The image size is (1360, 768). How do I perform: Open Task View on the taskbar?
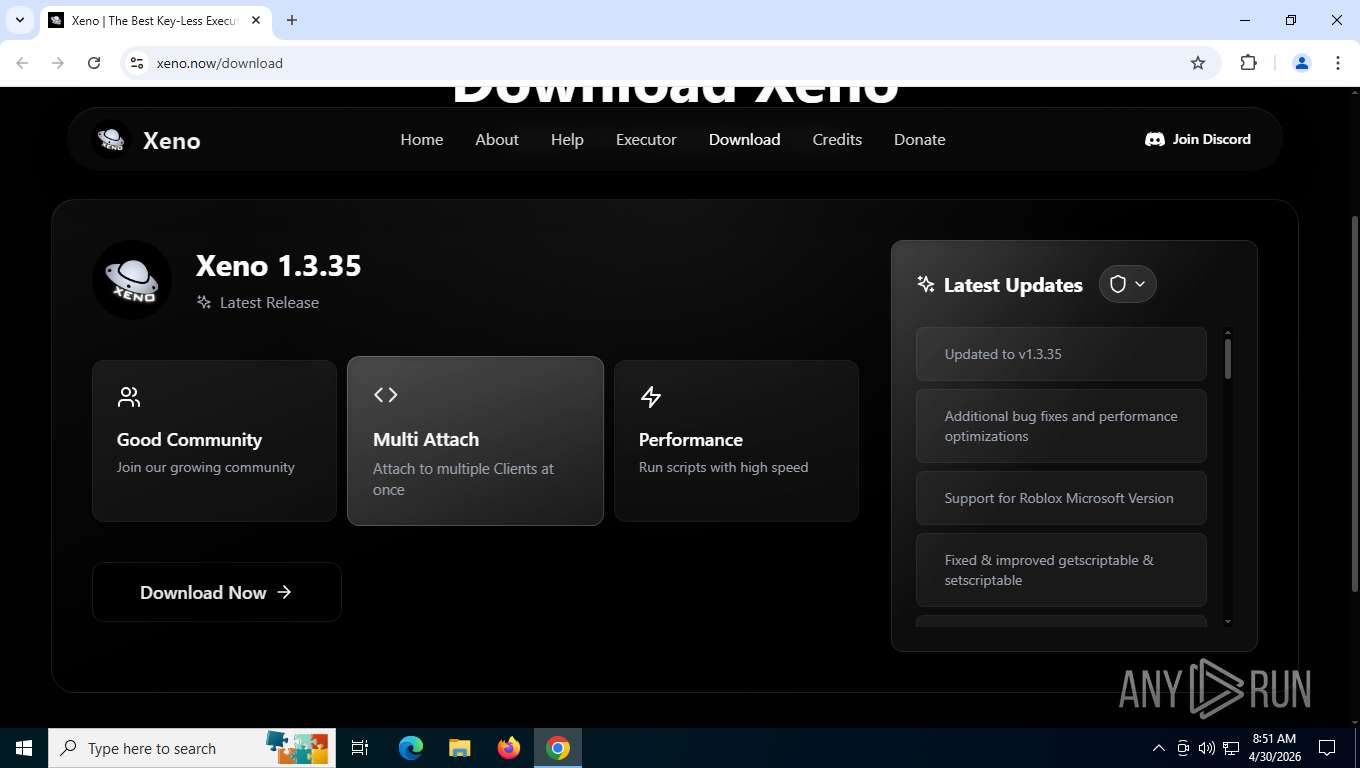360,748
